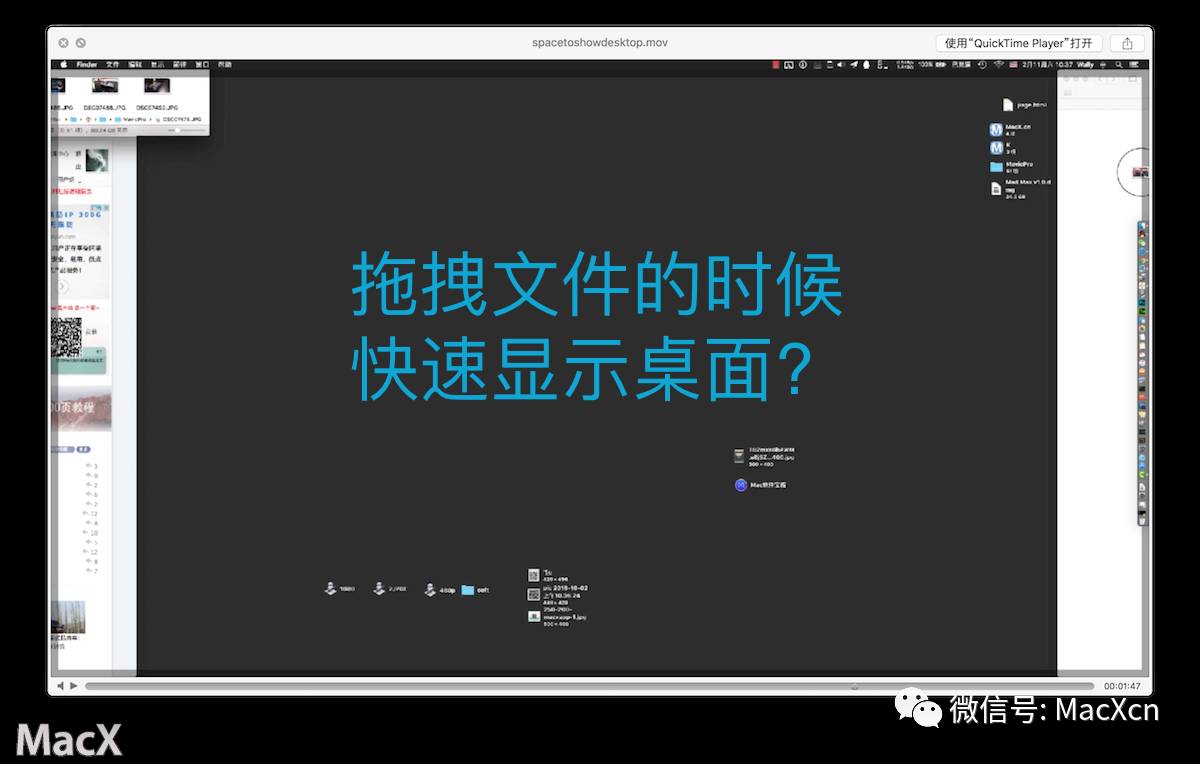Click the DSC07452.JPG thumbnail in Finder

(x=157, y=87)
